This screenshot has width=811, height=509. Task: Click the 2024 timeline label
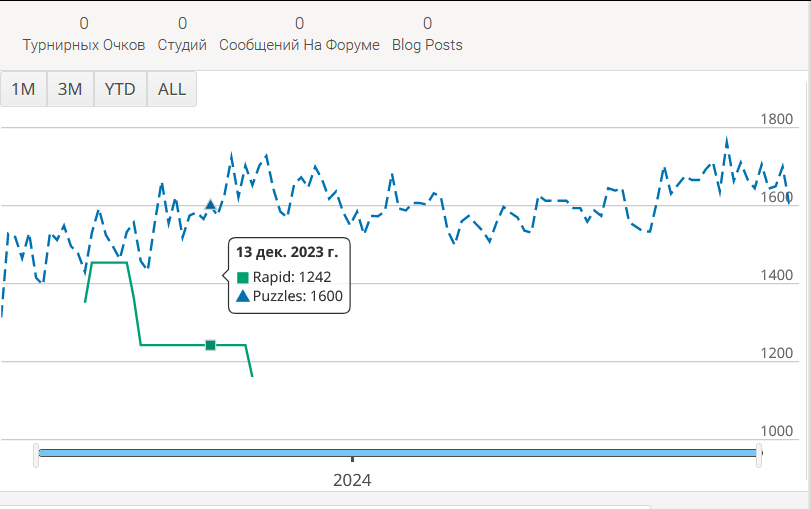click(x=352, y=480)
